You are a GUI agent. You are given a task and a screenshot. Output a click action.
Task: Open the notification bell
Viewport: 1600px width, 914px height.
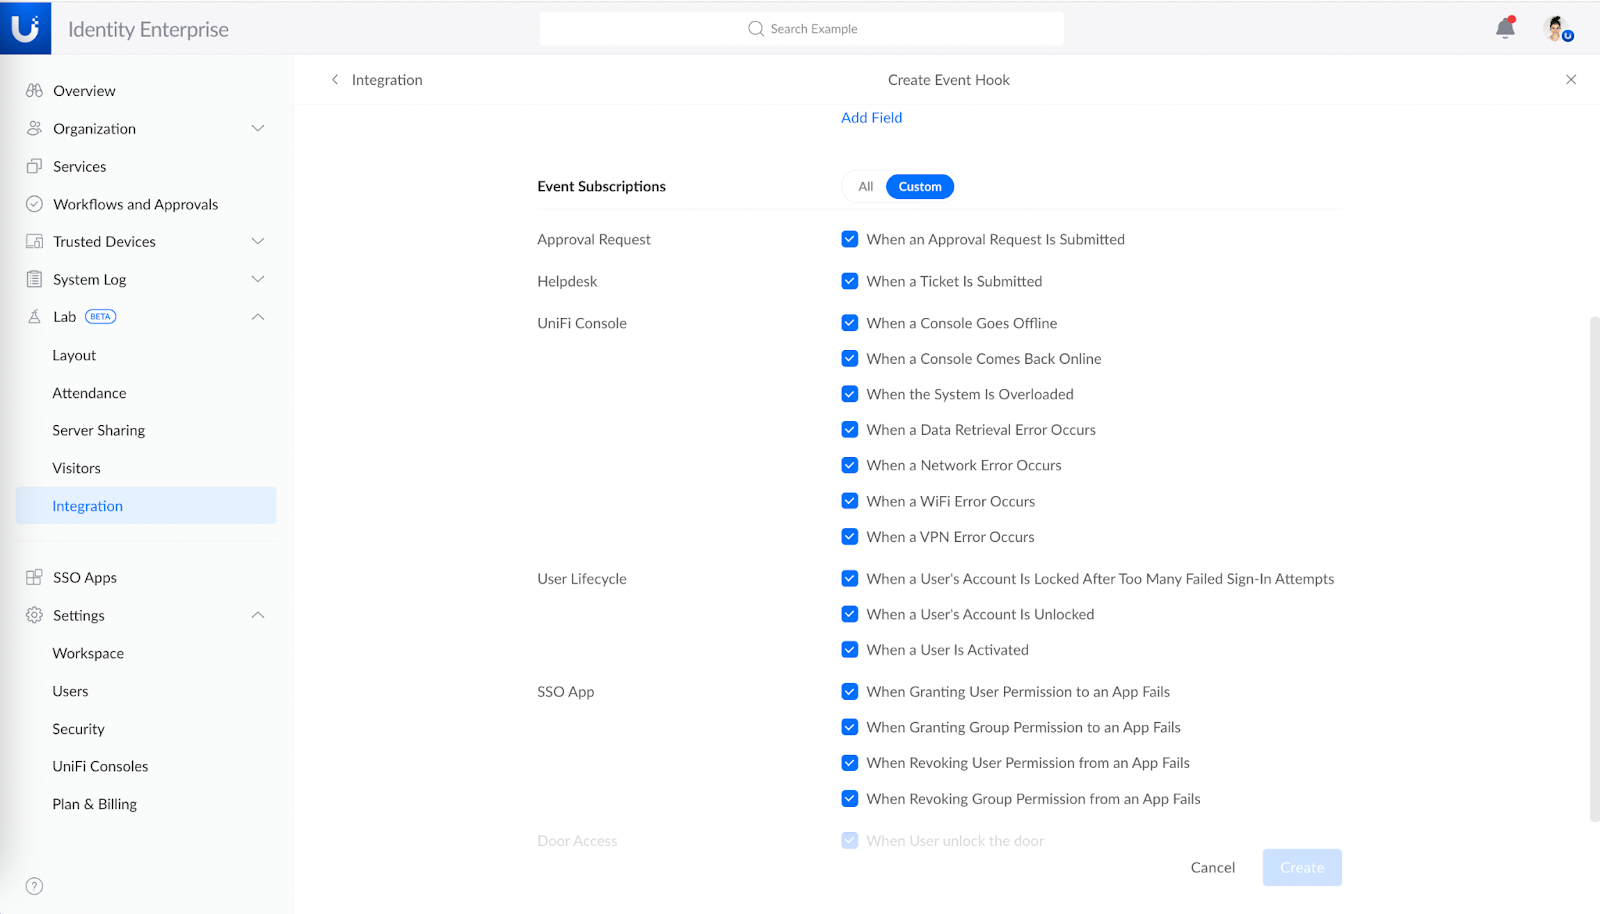[1504, 28]
